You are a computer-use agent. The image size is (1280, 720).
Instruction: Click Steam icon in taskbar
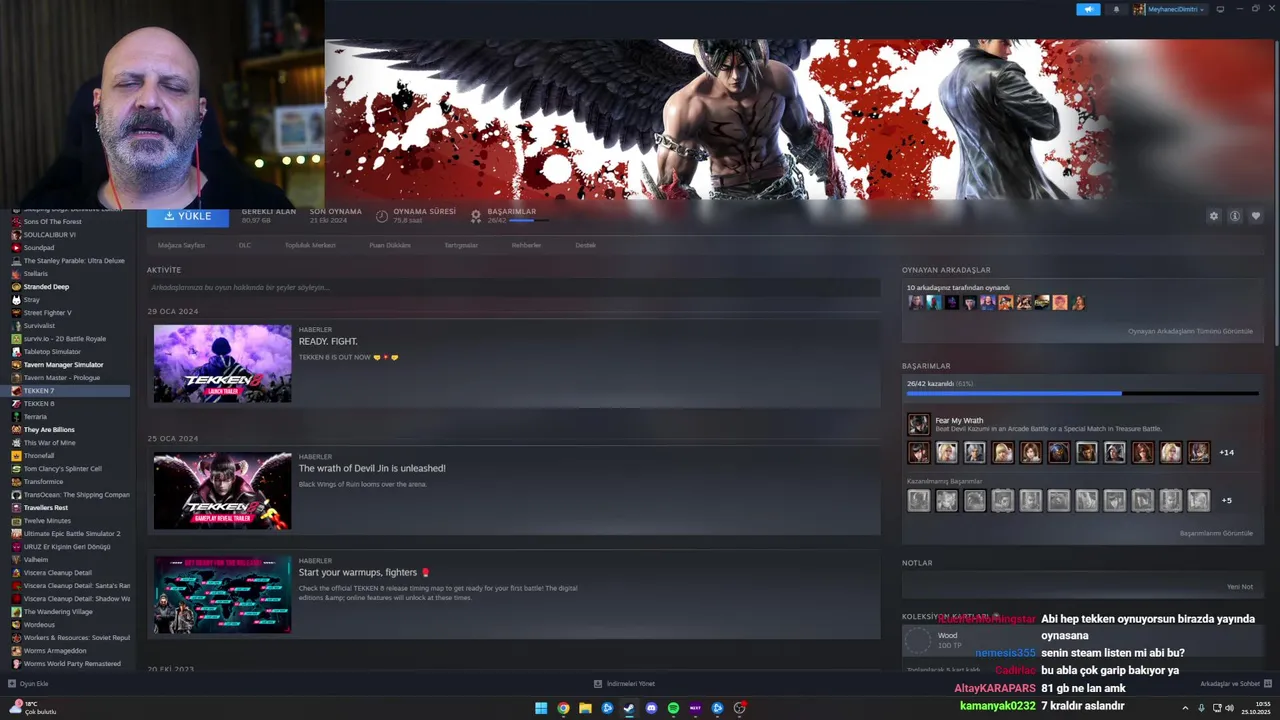629,708
